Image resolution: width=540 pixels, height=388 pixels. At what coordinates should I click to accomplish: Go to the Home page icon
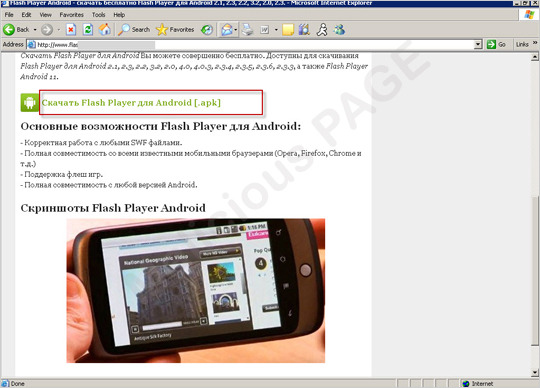click(x=105, y=30)
